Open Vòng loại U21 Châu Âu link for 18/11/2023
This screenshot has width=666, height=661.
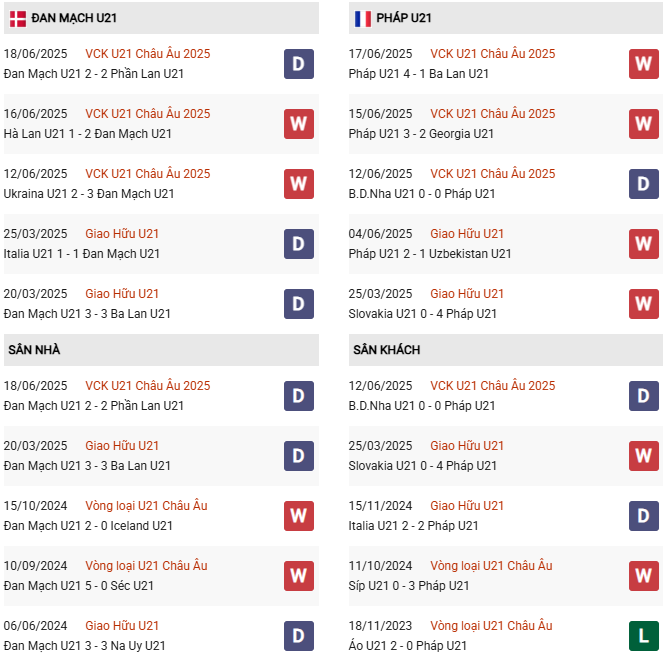click(491, 626)
